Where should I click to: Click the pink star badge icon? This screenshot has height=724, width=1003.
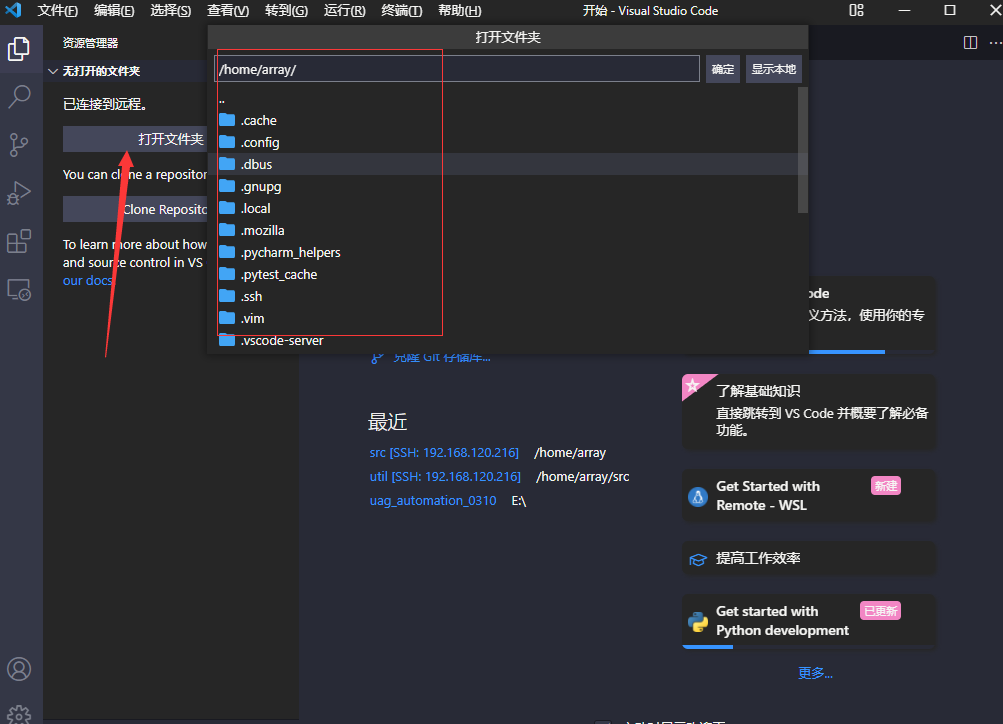(693, 386)
